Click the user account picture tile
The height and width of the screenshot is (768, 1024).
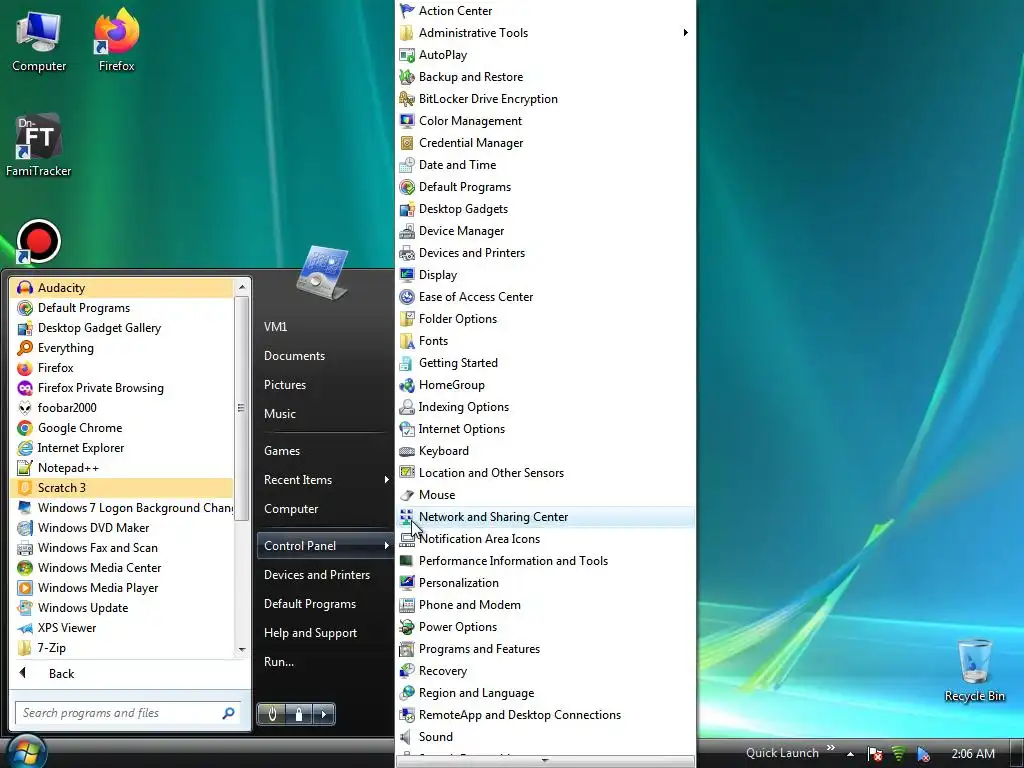coord(323,272)
